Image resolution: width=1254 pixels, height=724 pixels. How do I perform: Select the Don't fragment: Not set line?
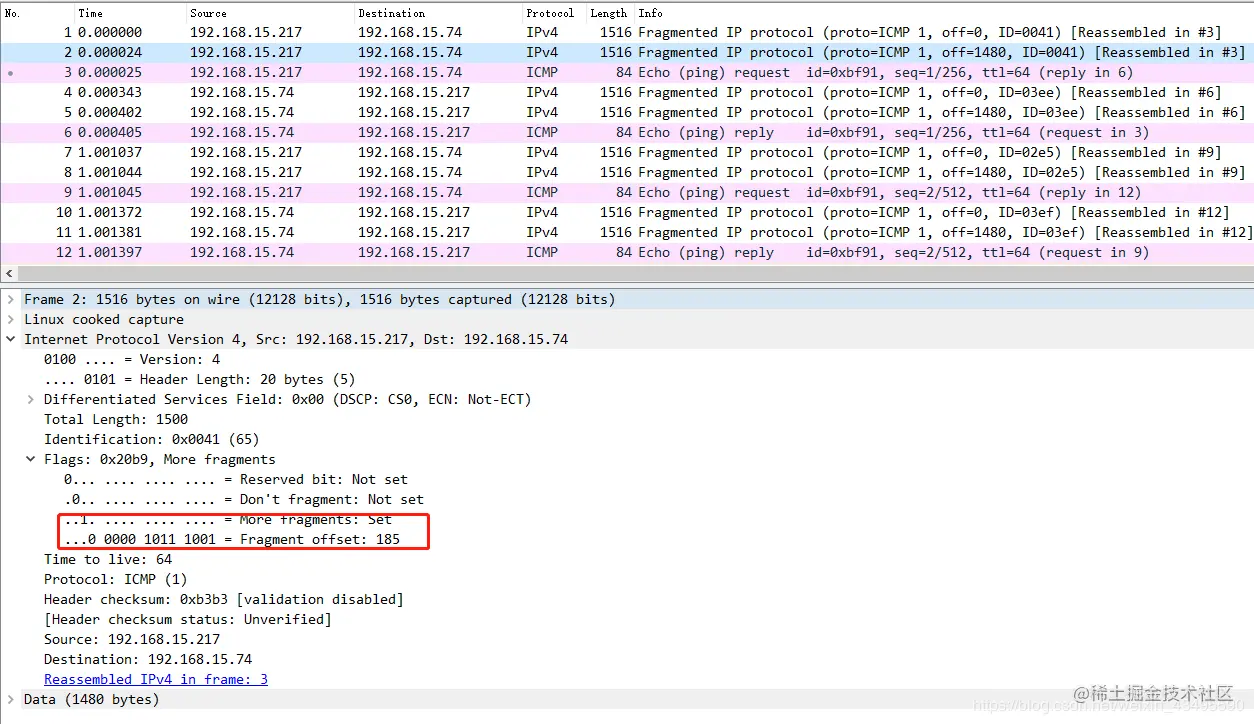pos(244,499)
